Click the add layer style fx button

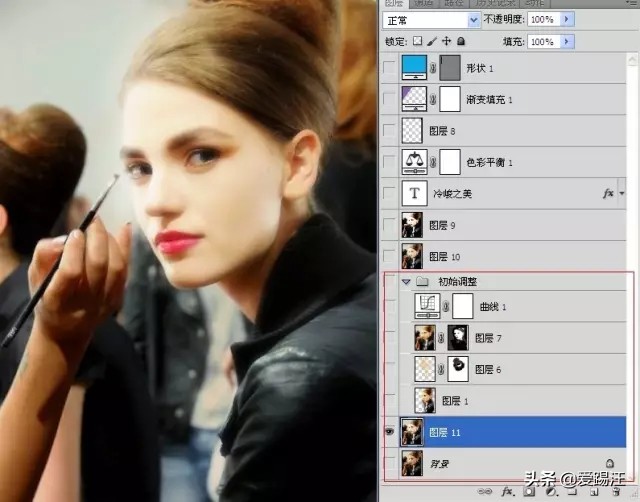click(x=507, y=492)
